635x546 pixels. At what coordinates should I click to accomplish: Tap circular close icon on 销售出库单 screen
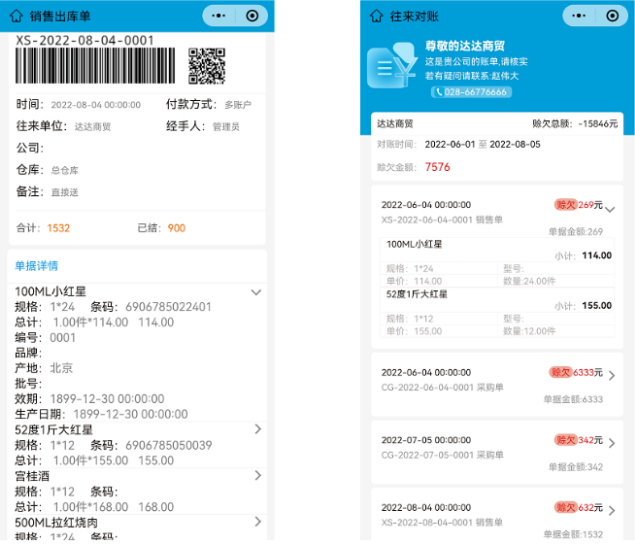pos(252,16)
